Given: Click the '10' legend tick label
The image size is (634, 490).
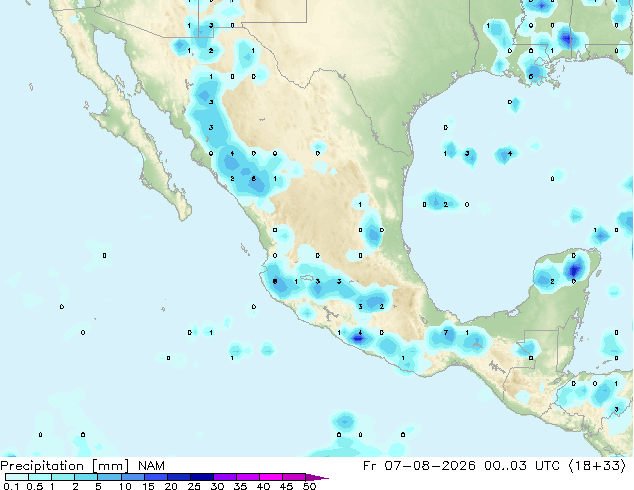Looking at the screenshot, I should pyautogui.click(x=125, y=486).
